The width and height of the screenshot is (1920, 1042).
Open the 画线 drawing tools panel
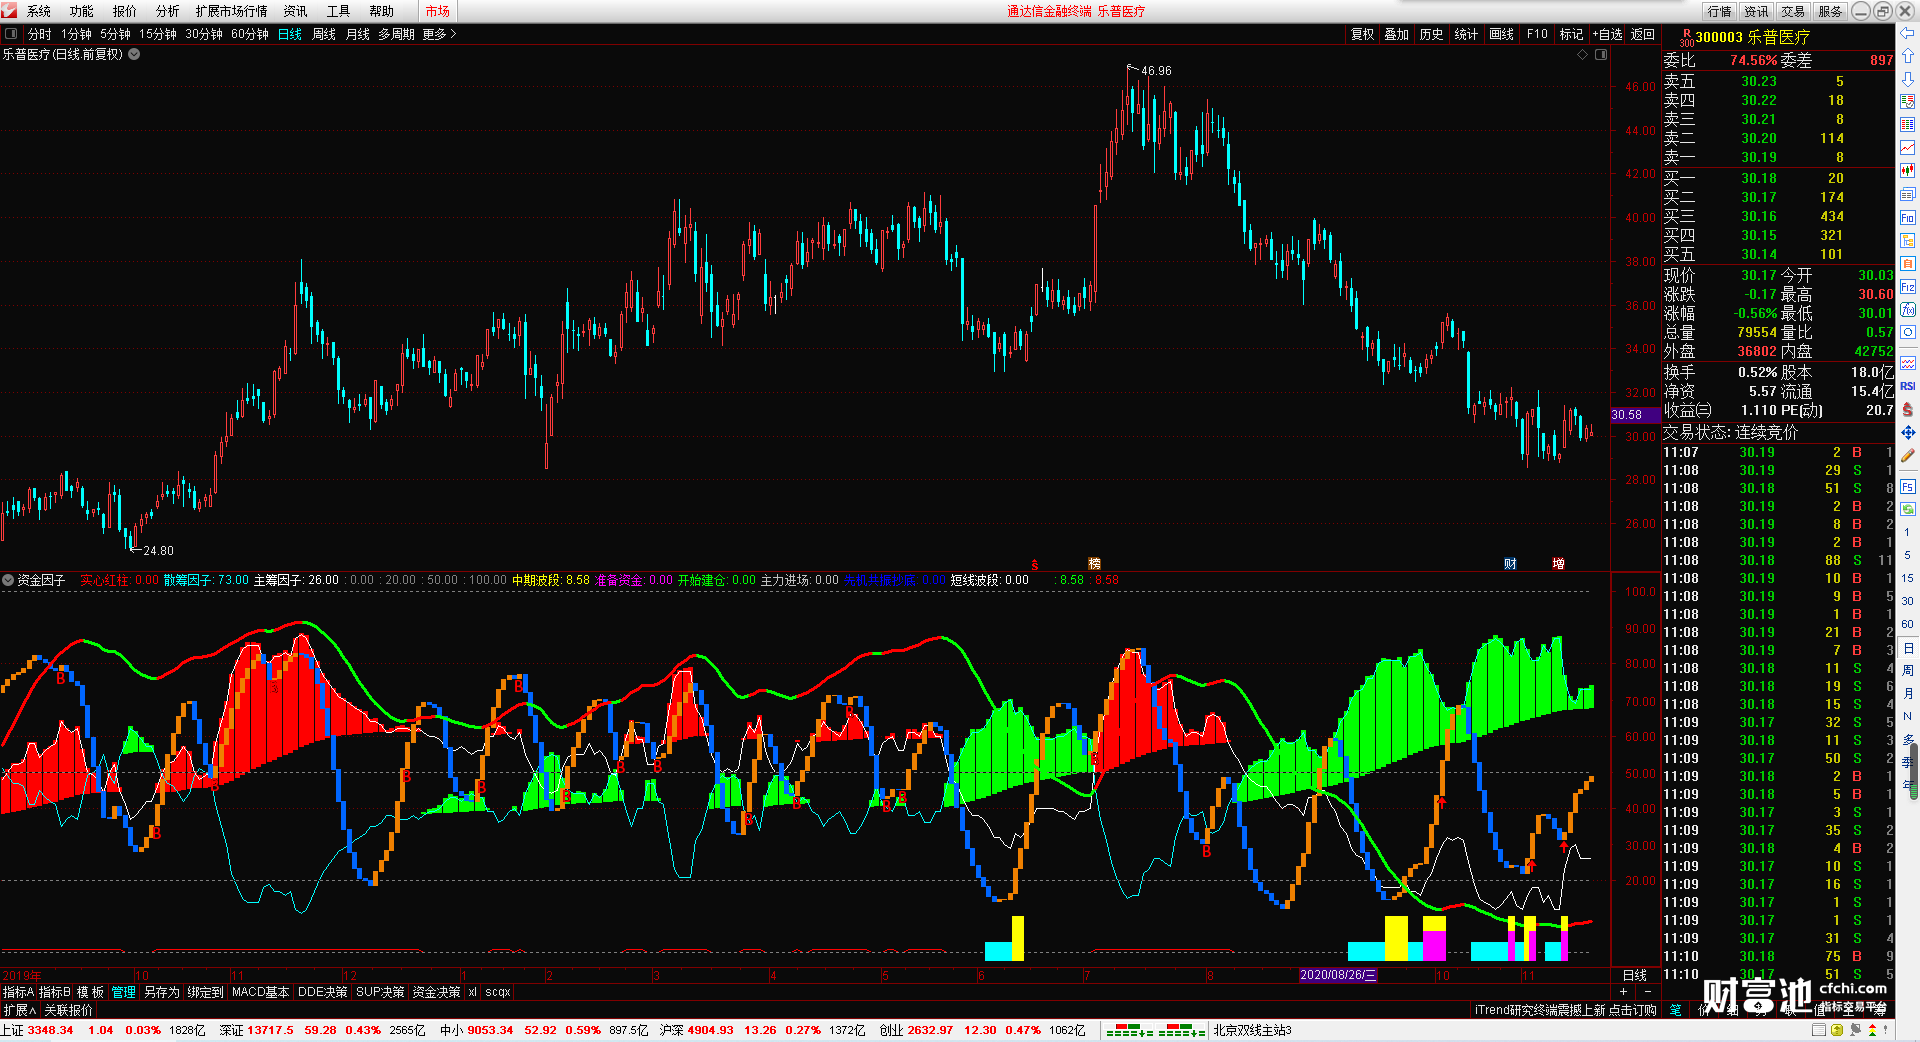pyautogui.click(x=1501, y=34)
